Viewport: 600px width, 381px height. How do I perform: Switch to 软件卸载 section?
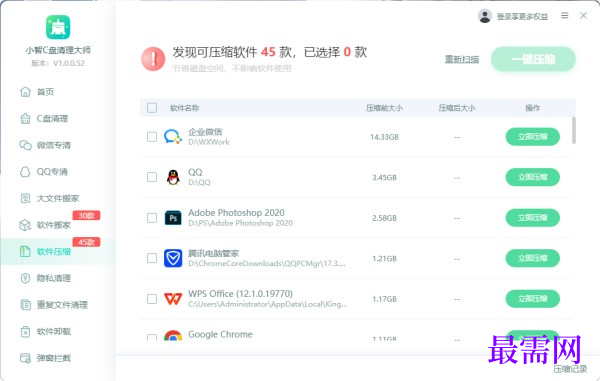[x=54, y=331]
